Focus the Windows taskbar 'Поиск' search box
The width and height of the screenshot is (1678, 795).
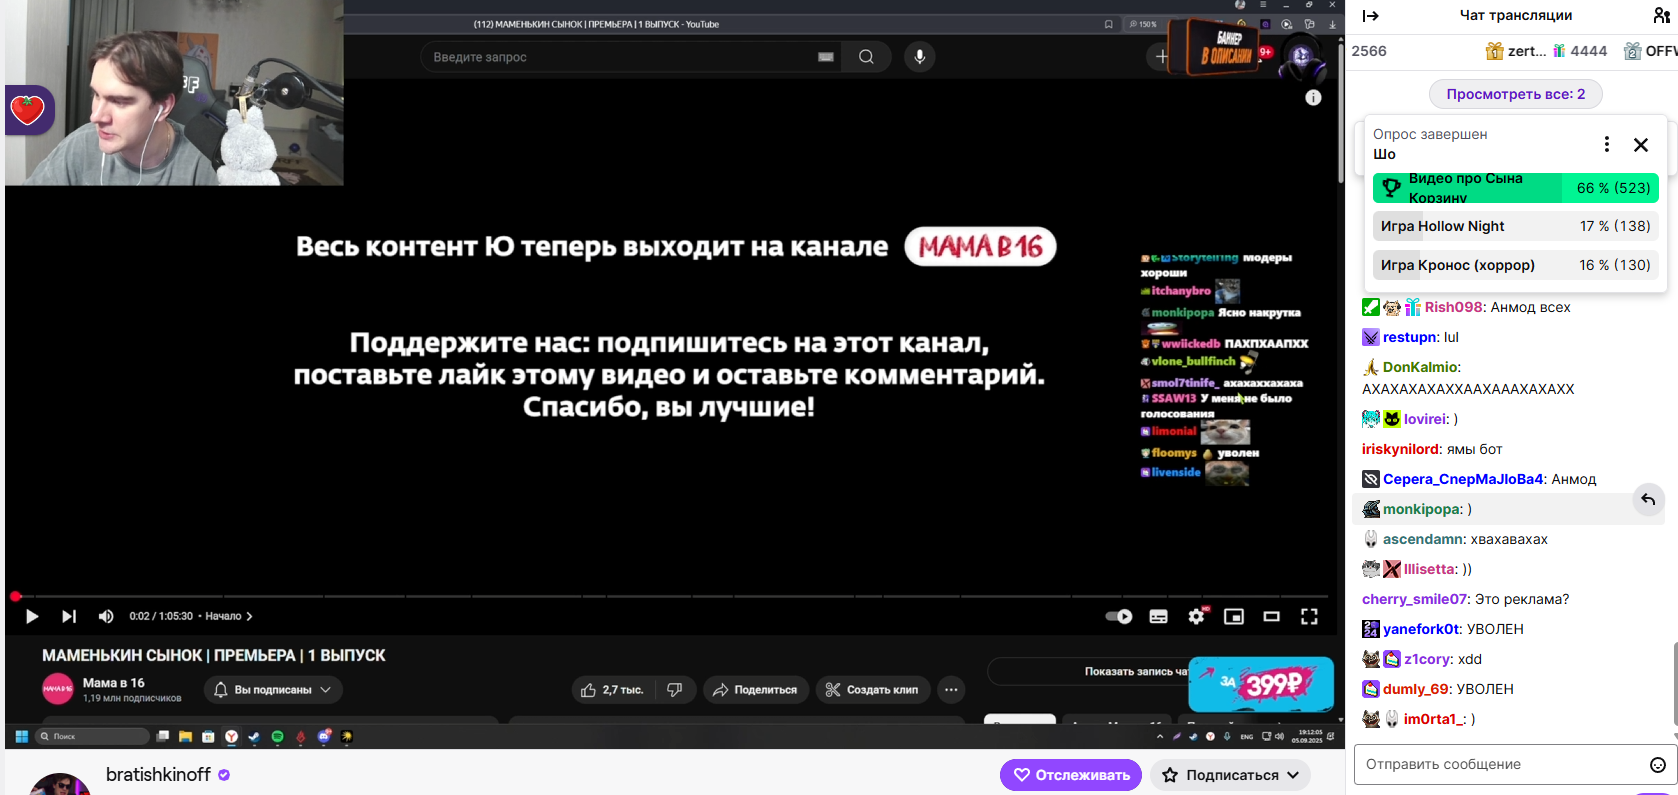click(92, 737)
